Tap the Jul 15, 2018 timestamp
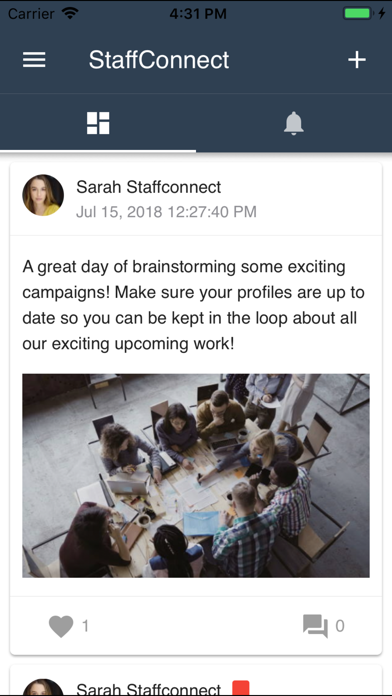The height and width of the screenshot is (696, 392). tap(166, 212)
